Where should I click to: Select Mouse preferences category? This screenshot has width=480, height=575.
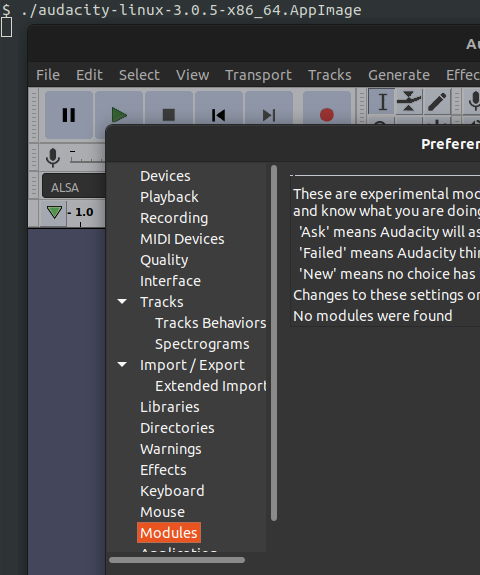(x=162, y=512)
